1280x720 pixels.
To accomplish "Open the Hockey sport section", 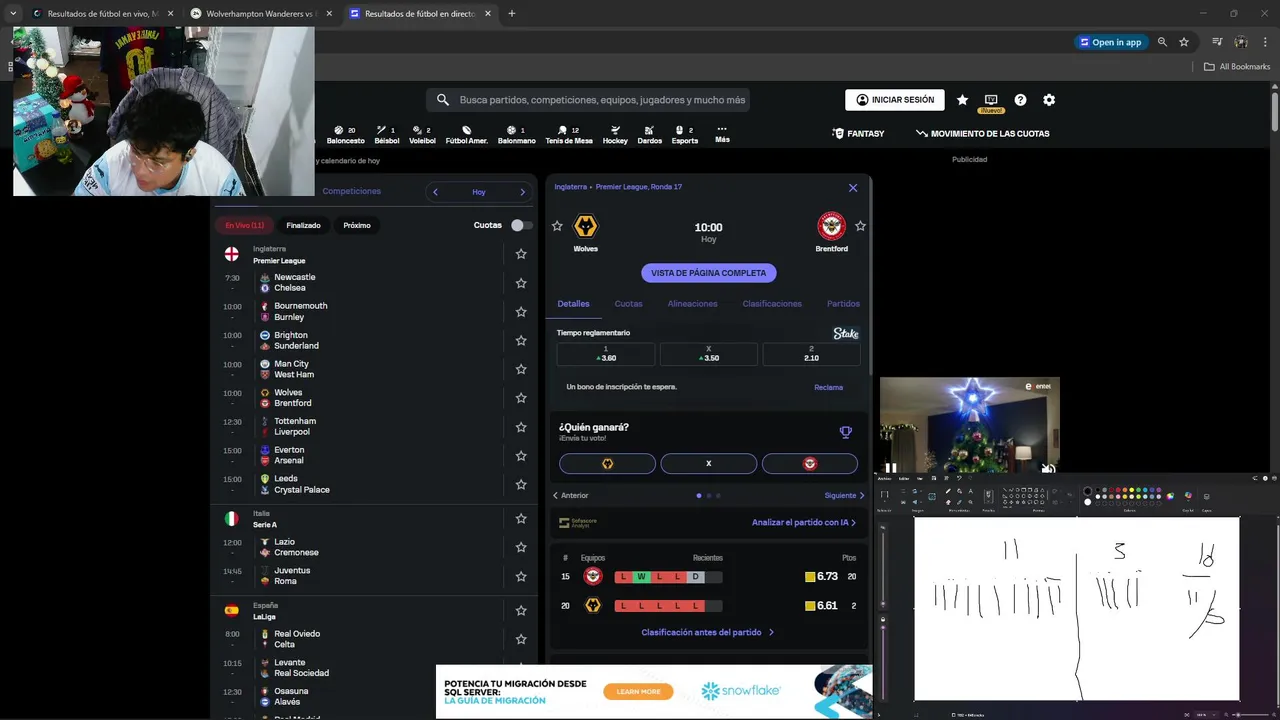I will (615, 134).
